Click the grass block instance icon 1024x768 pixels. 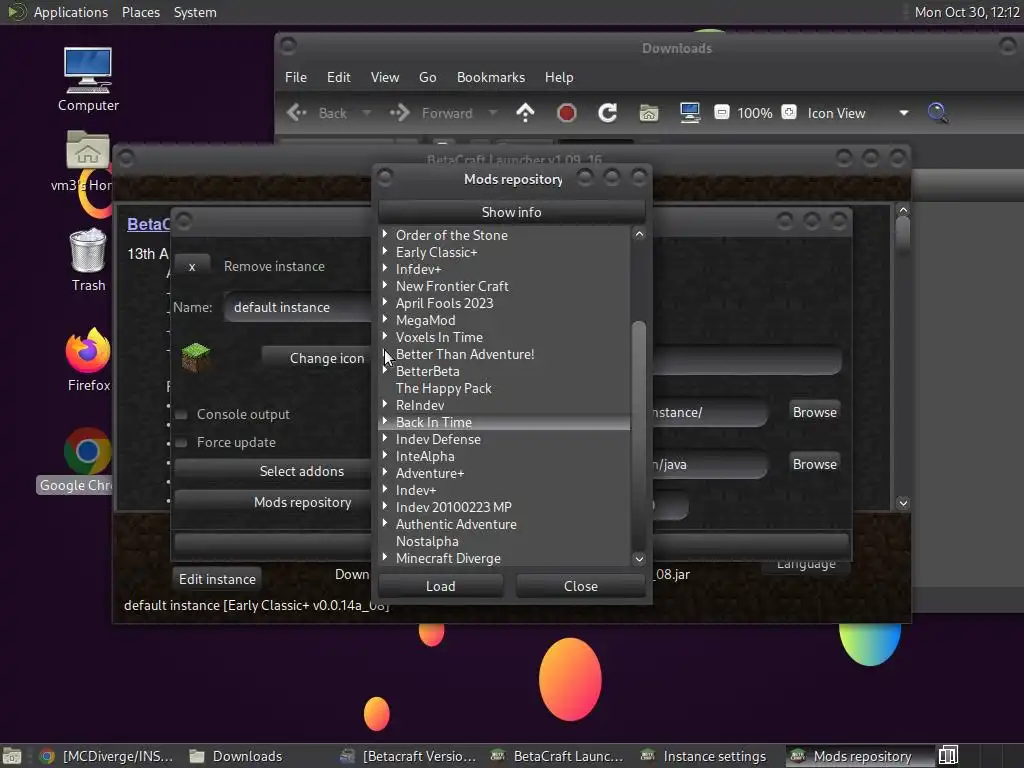(195, 357)
